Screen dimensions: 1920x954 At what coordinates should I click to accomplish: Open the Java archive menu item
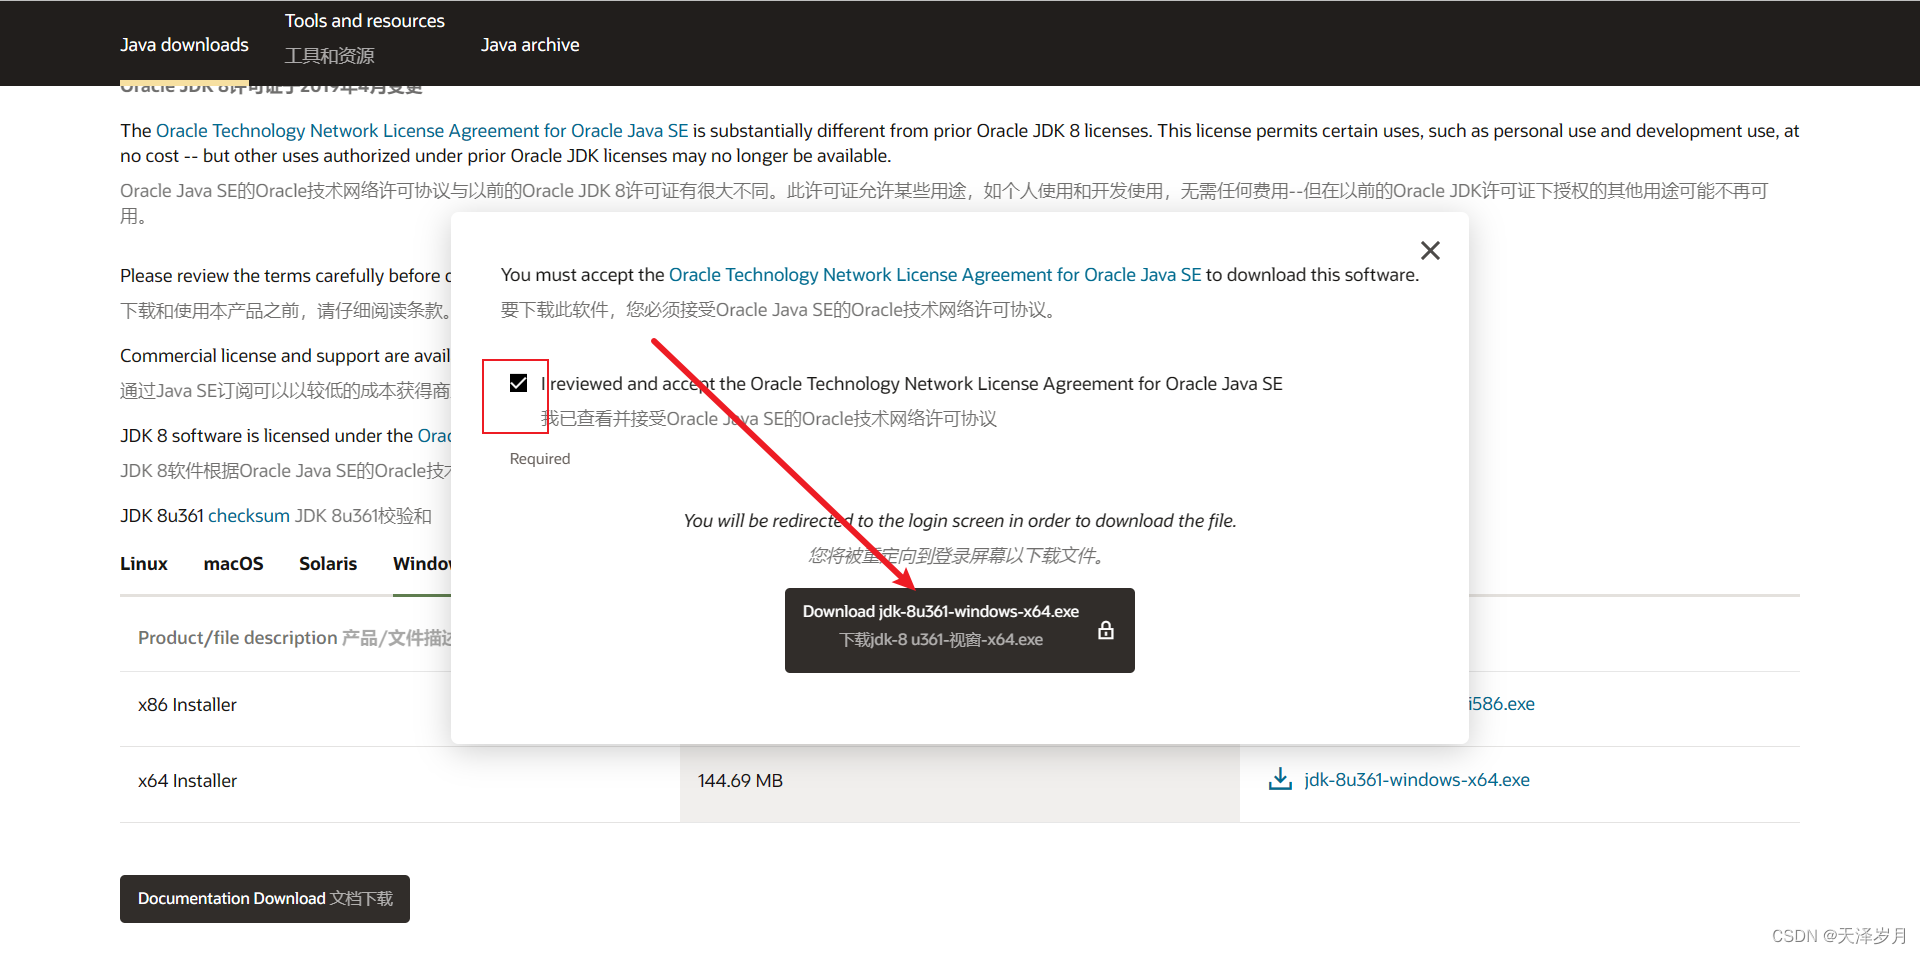(x=530, y=44)
